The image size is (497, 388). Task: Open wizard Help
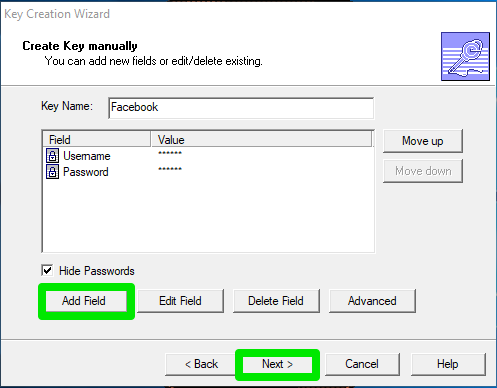click(x=448, y=364)
